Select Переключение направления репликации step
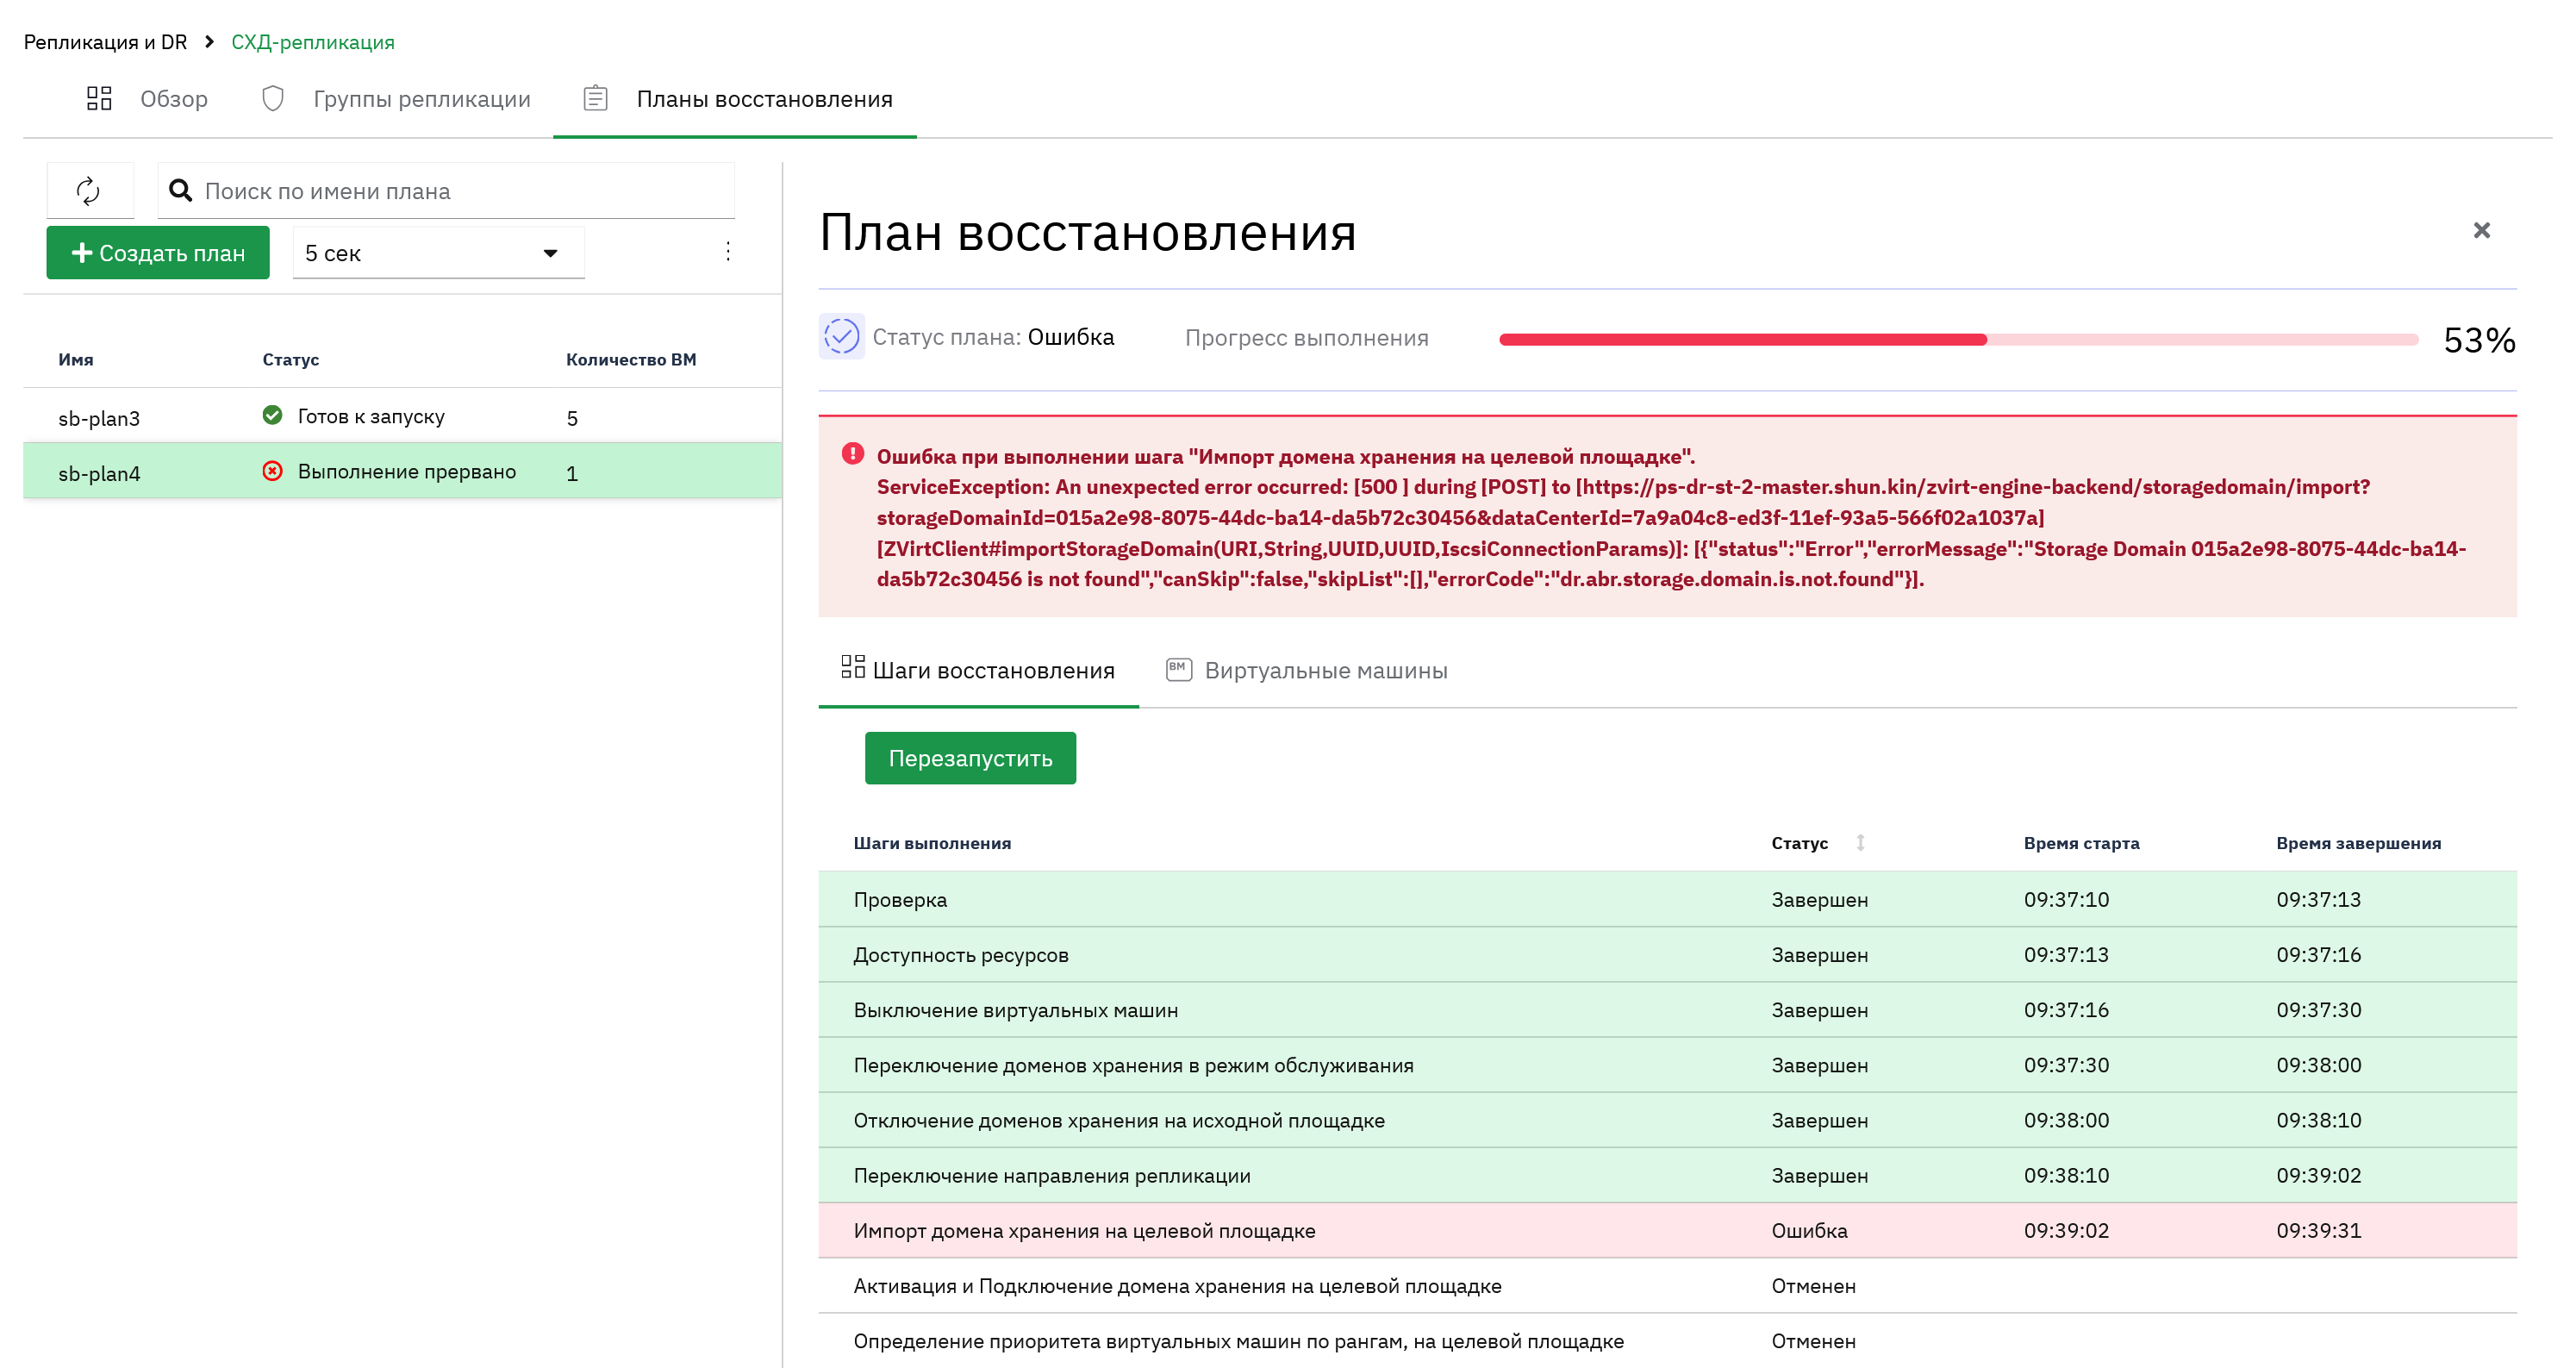This screenshot has height=1368, width=2576. point(1667,1175)
